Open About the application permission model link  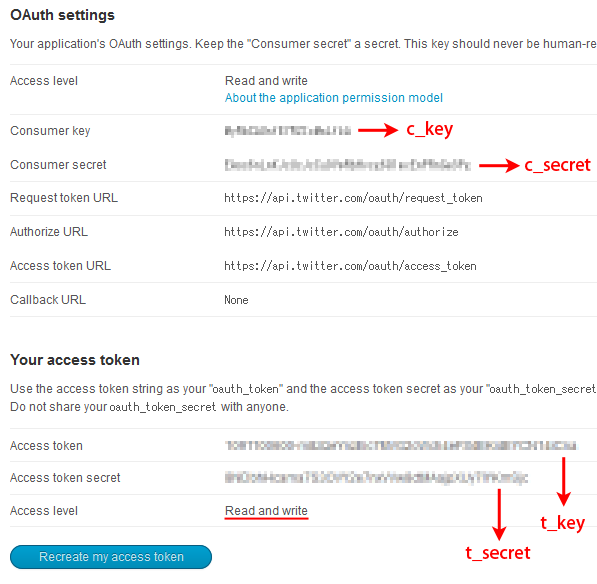click(x=334, y=98)
